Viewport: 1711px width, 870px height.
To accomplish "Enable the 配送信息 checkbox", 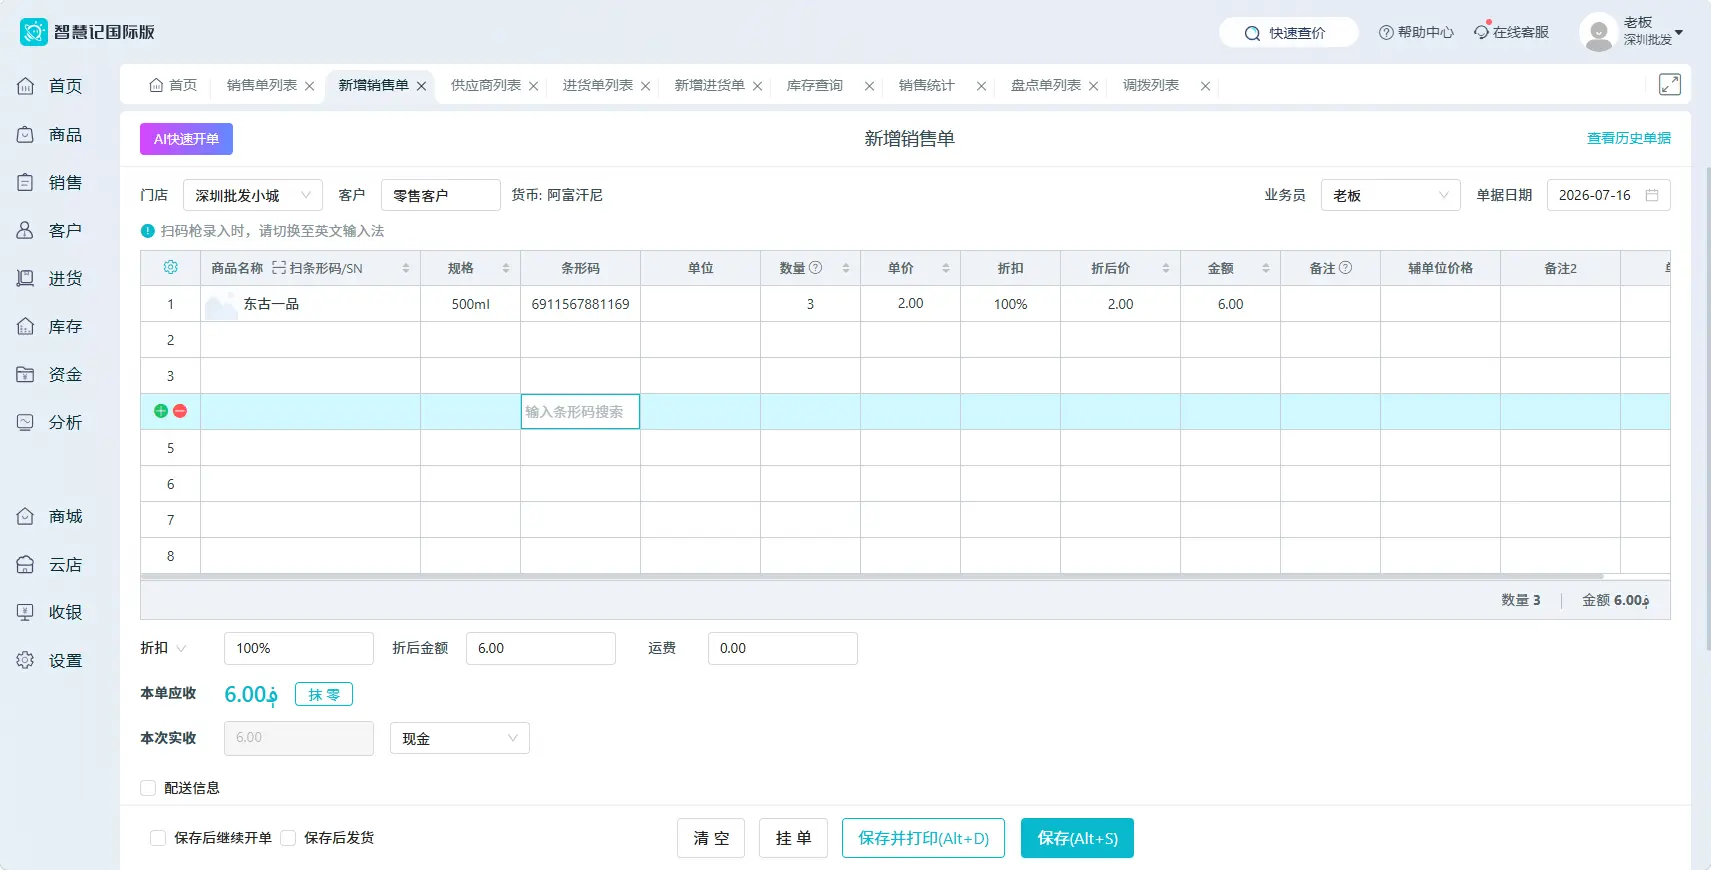I will 148,788.
